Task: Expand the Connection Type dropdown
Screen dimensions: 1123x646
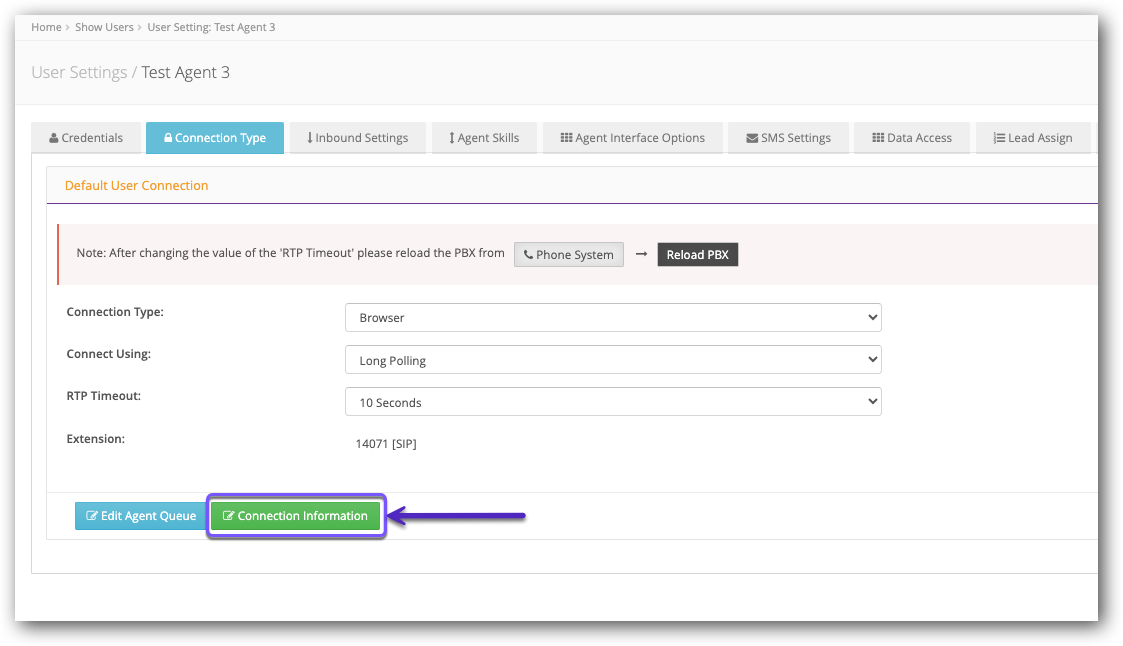Action: point(612,318)
